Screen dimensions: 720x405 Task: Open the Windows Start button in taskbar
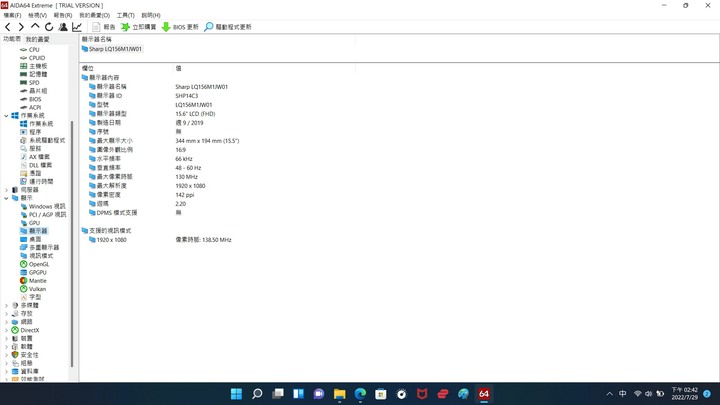tap(236, 394)
